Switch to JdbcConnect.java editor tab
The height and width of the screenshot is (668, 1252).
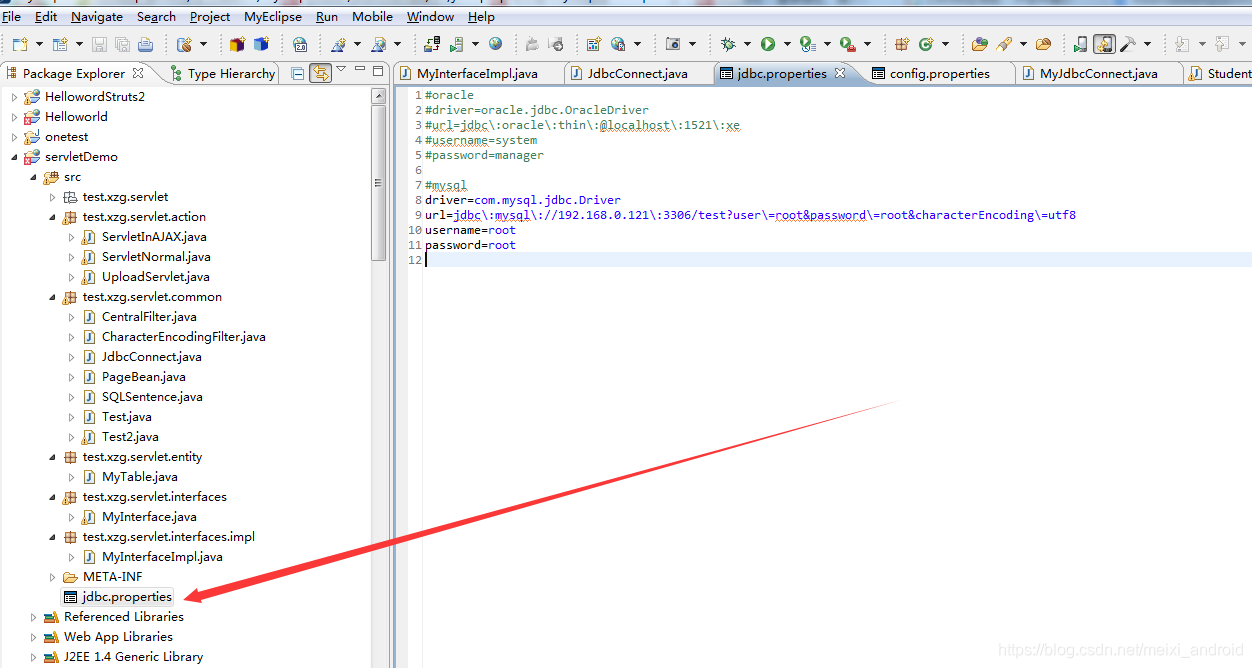pyautogui.click(x=637, y=73)
